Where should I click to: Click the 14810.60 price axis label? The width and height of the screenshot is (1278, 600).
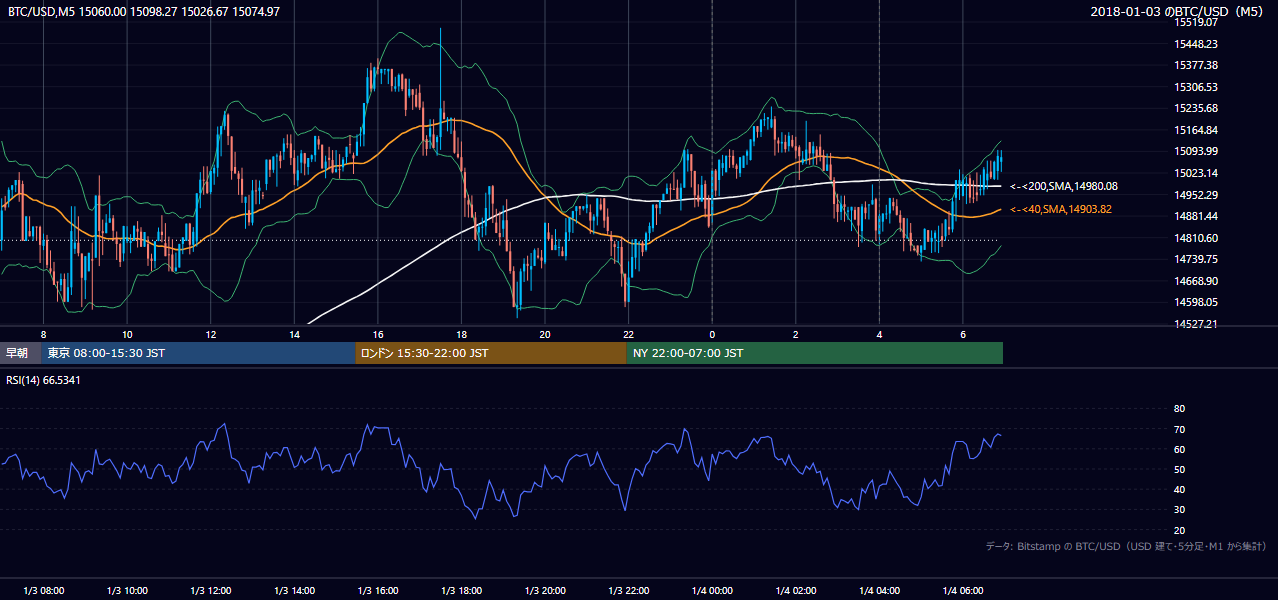click(x=1196, y=238)
